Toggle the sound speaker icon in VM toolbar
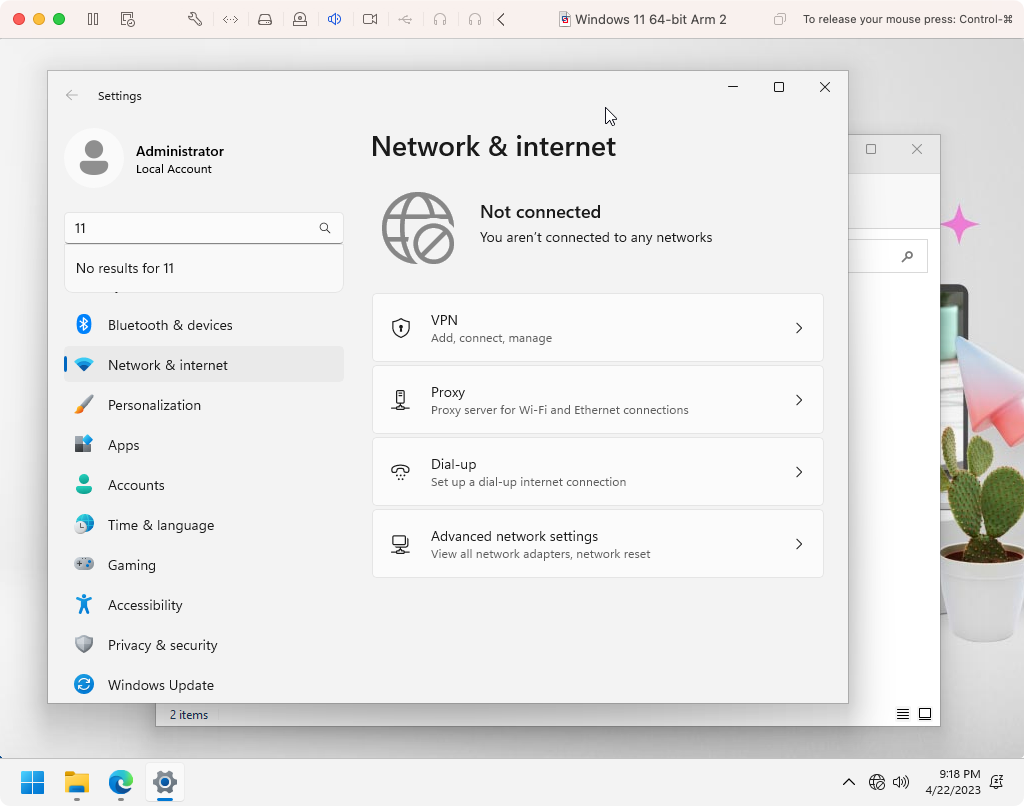Image resolution: width=1024 pixels, height=806 pixels. (x=334, y=19)
